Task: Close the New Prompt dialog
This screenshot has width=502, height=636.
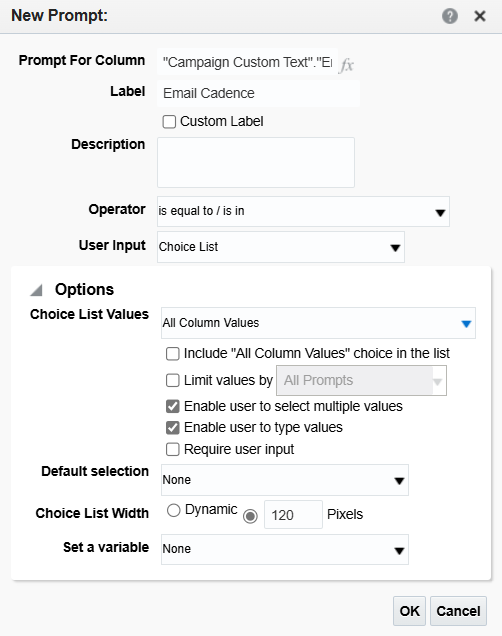Action: 480,16
